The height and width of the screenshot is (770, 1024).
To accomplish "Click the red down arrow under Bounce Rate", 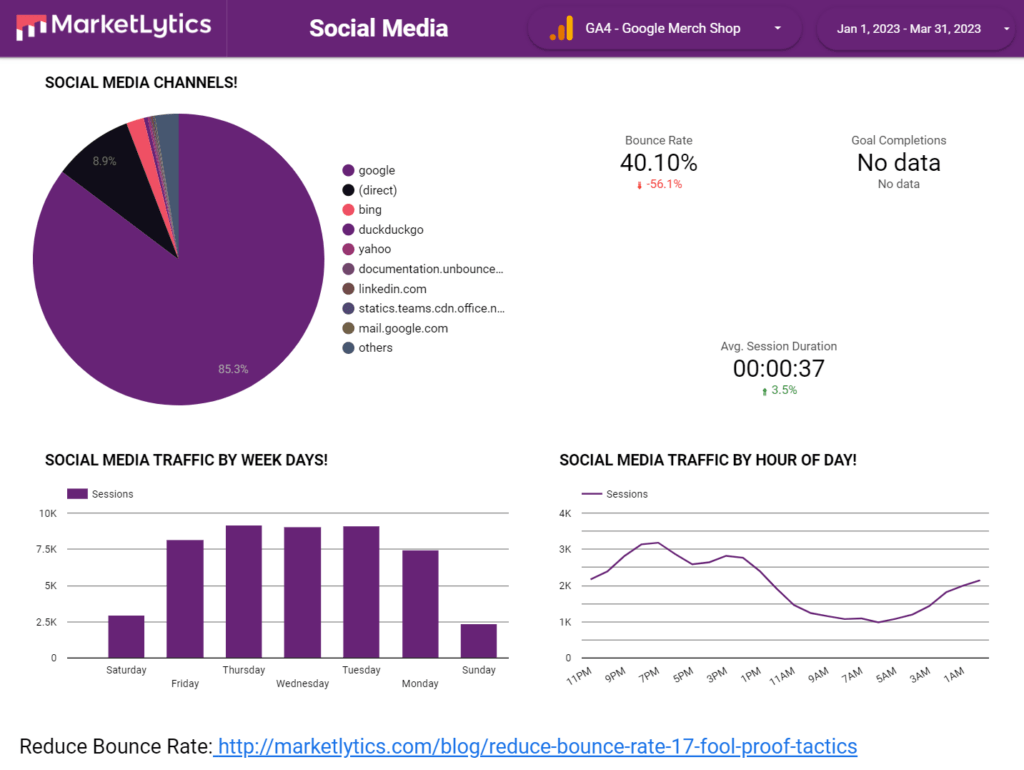I will click(x=639, y=185).
